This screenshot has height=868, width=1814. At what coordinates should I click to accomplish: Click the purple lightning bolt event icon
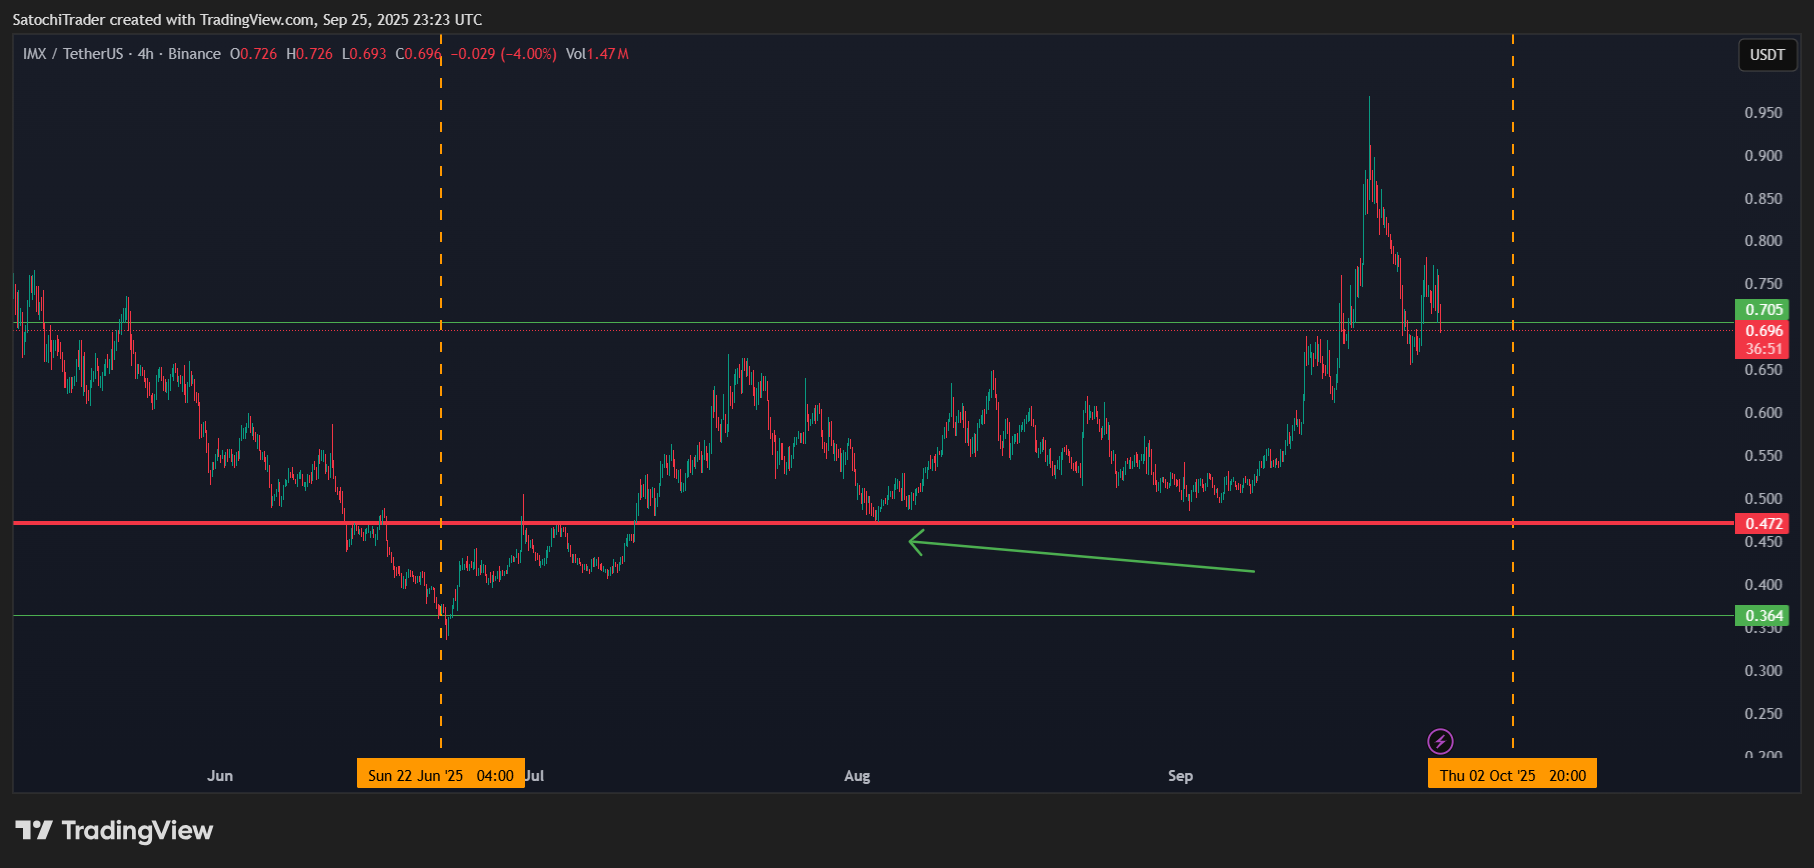click(x=1440, y=741)
